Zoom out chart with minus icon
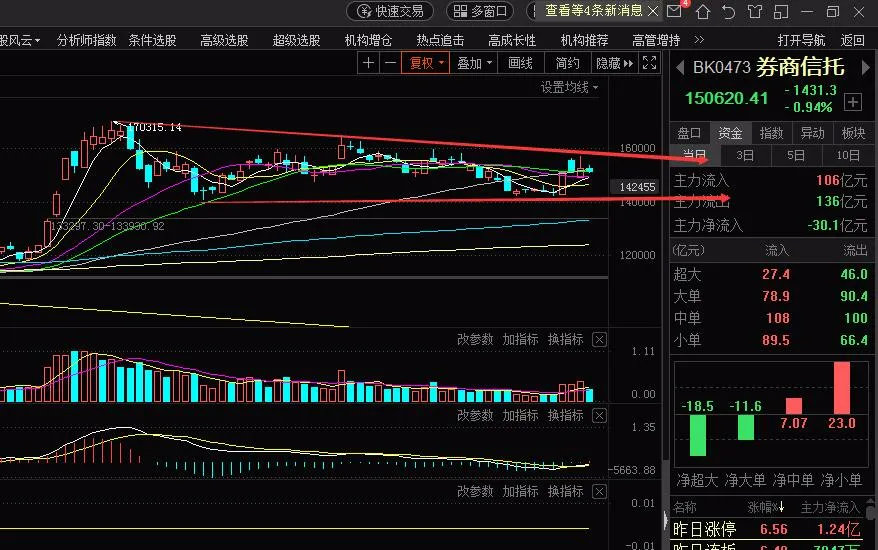Image resolution: width=878 pixels, height=550 pixels. point(390,63)
